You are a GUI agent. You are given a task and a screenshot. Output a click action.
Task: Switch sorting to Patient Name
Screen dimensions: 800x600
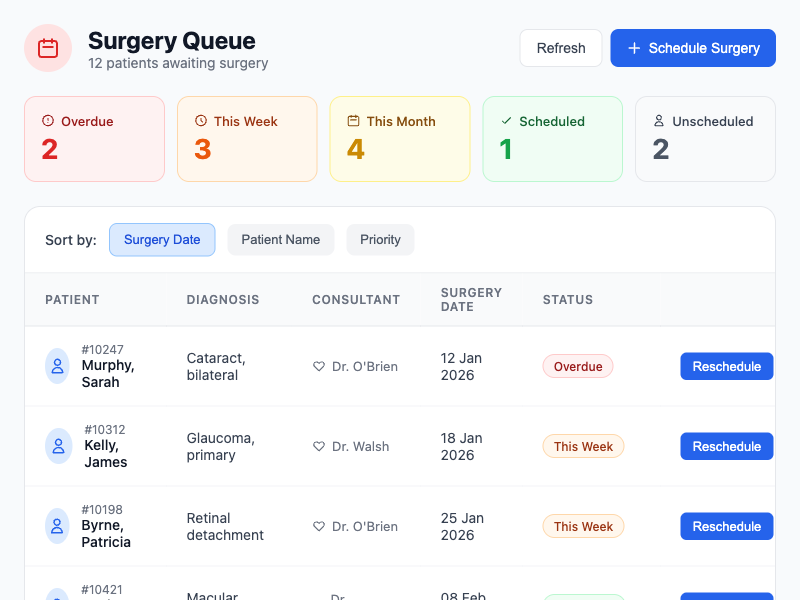280,239
